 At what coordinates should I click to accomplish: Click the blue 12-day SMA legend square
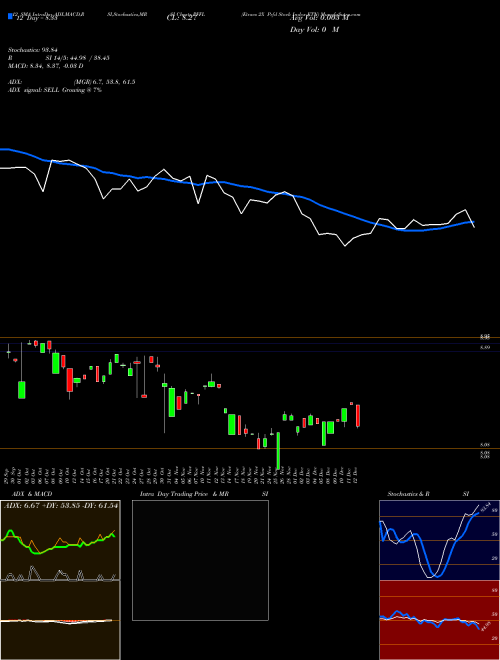pyautogui.click(x=10, y=16)
